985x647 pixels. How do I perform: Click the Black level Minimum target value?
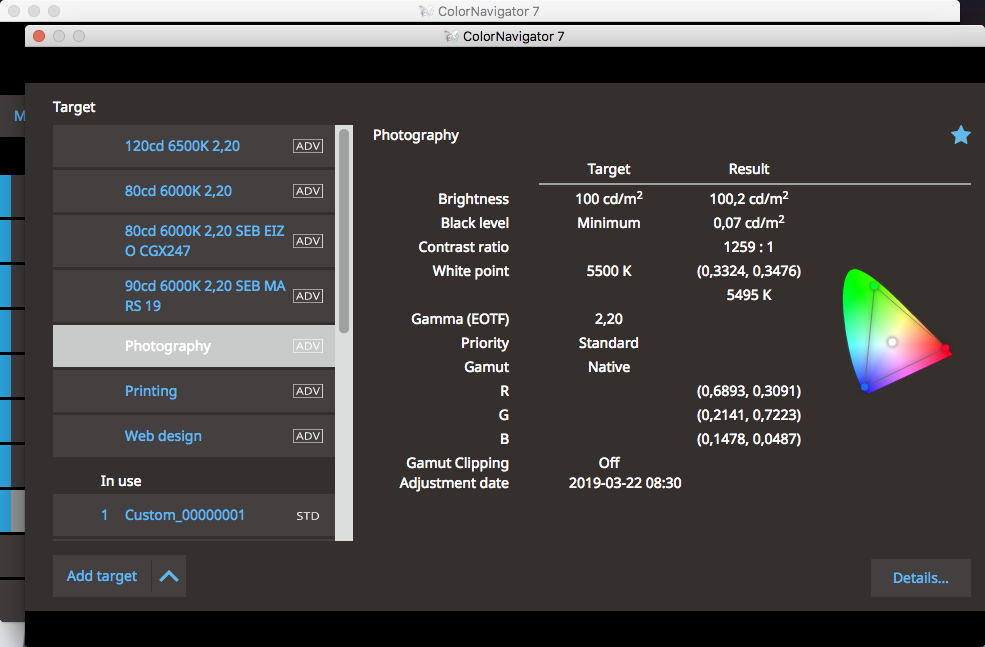609,223
